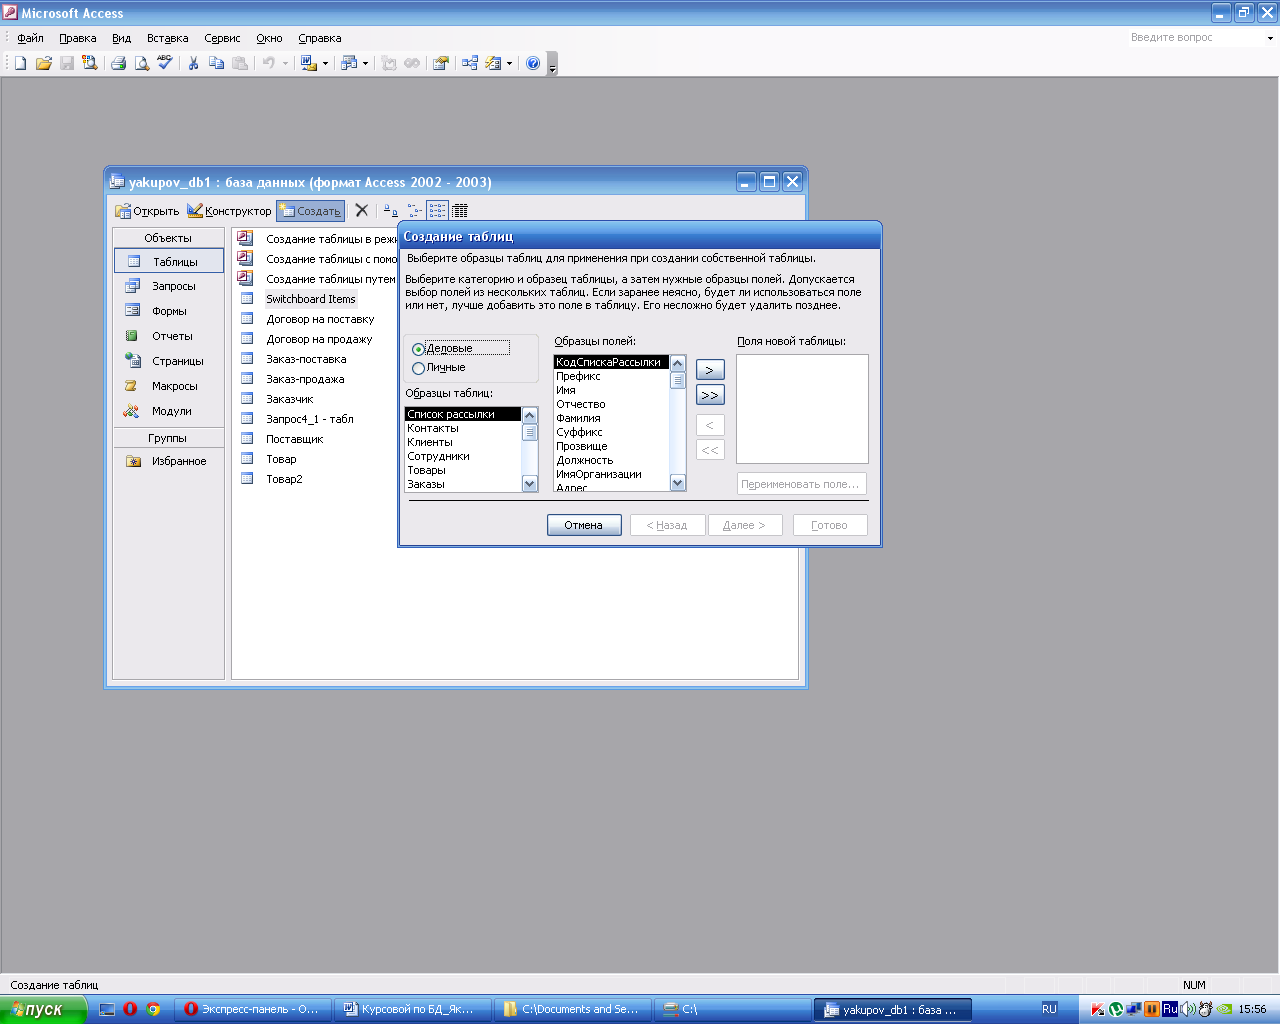Open the Relationships toolbar icon

tap(470, 63)
